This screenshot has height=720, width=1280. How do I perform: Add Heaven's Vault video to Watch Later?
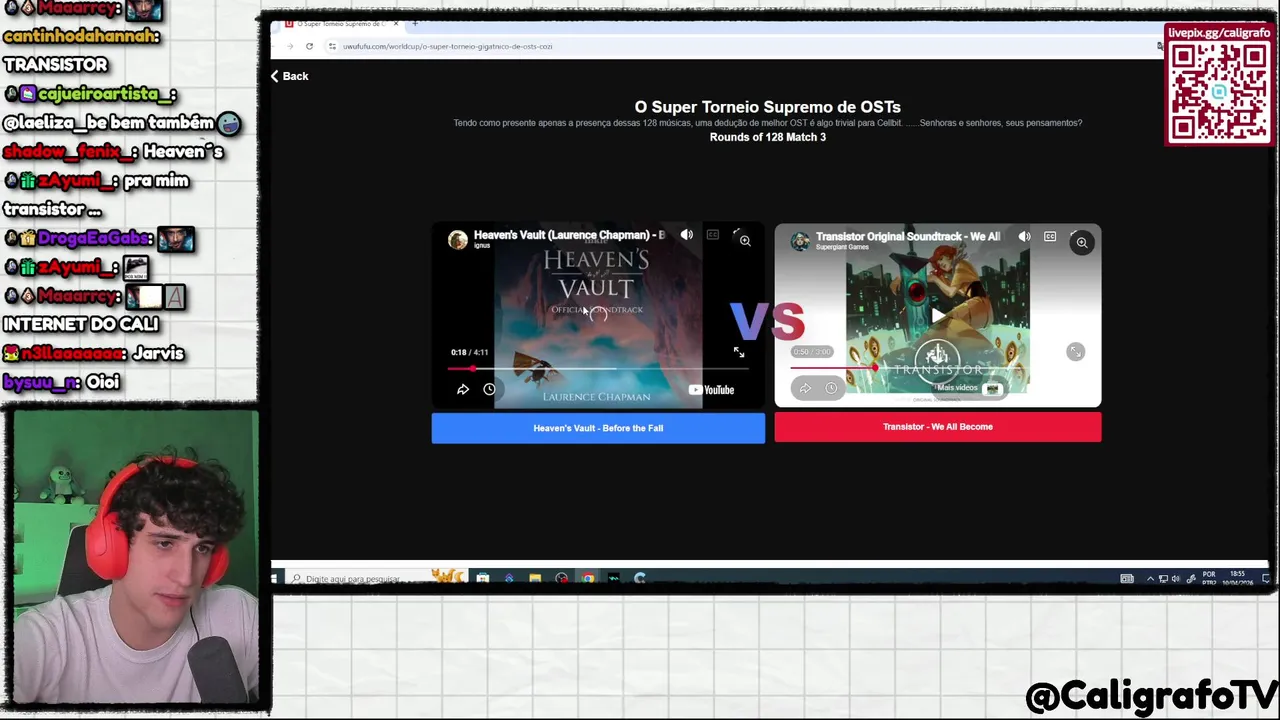[x=489, y=390]
